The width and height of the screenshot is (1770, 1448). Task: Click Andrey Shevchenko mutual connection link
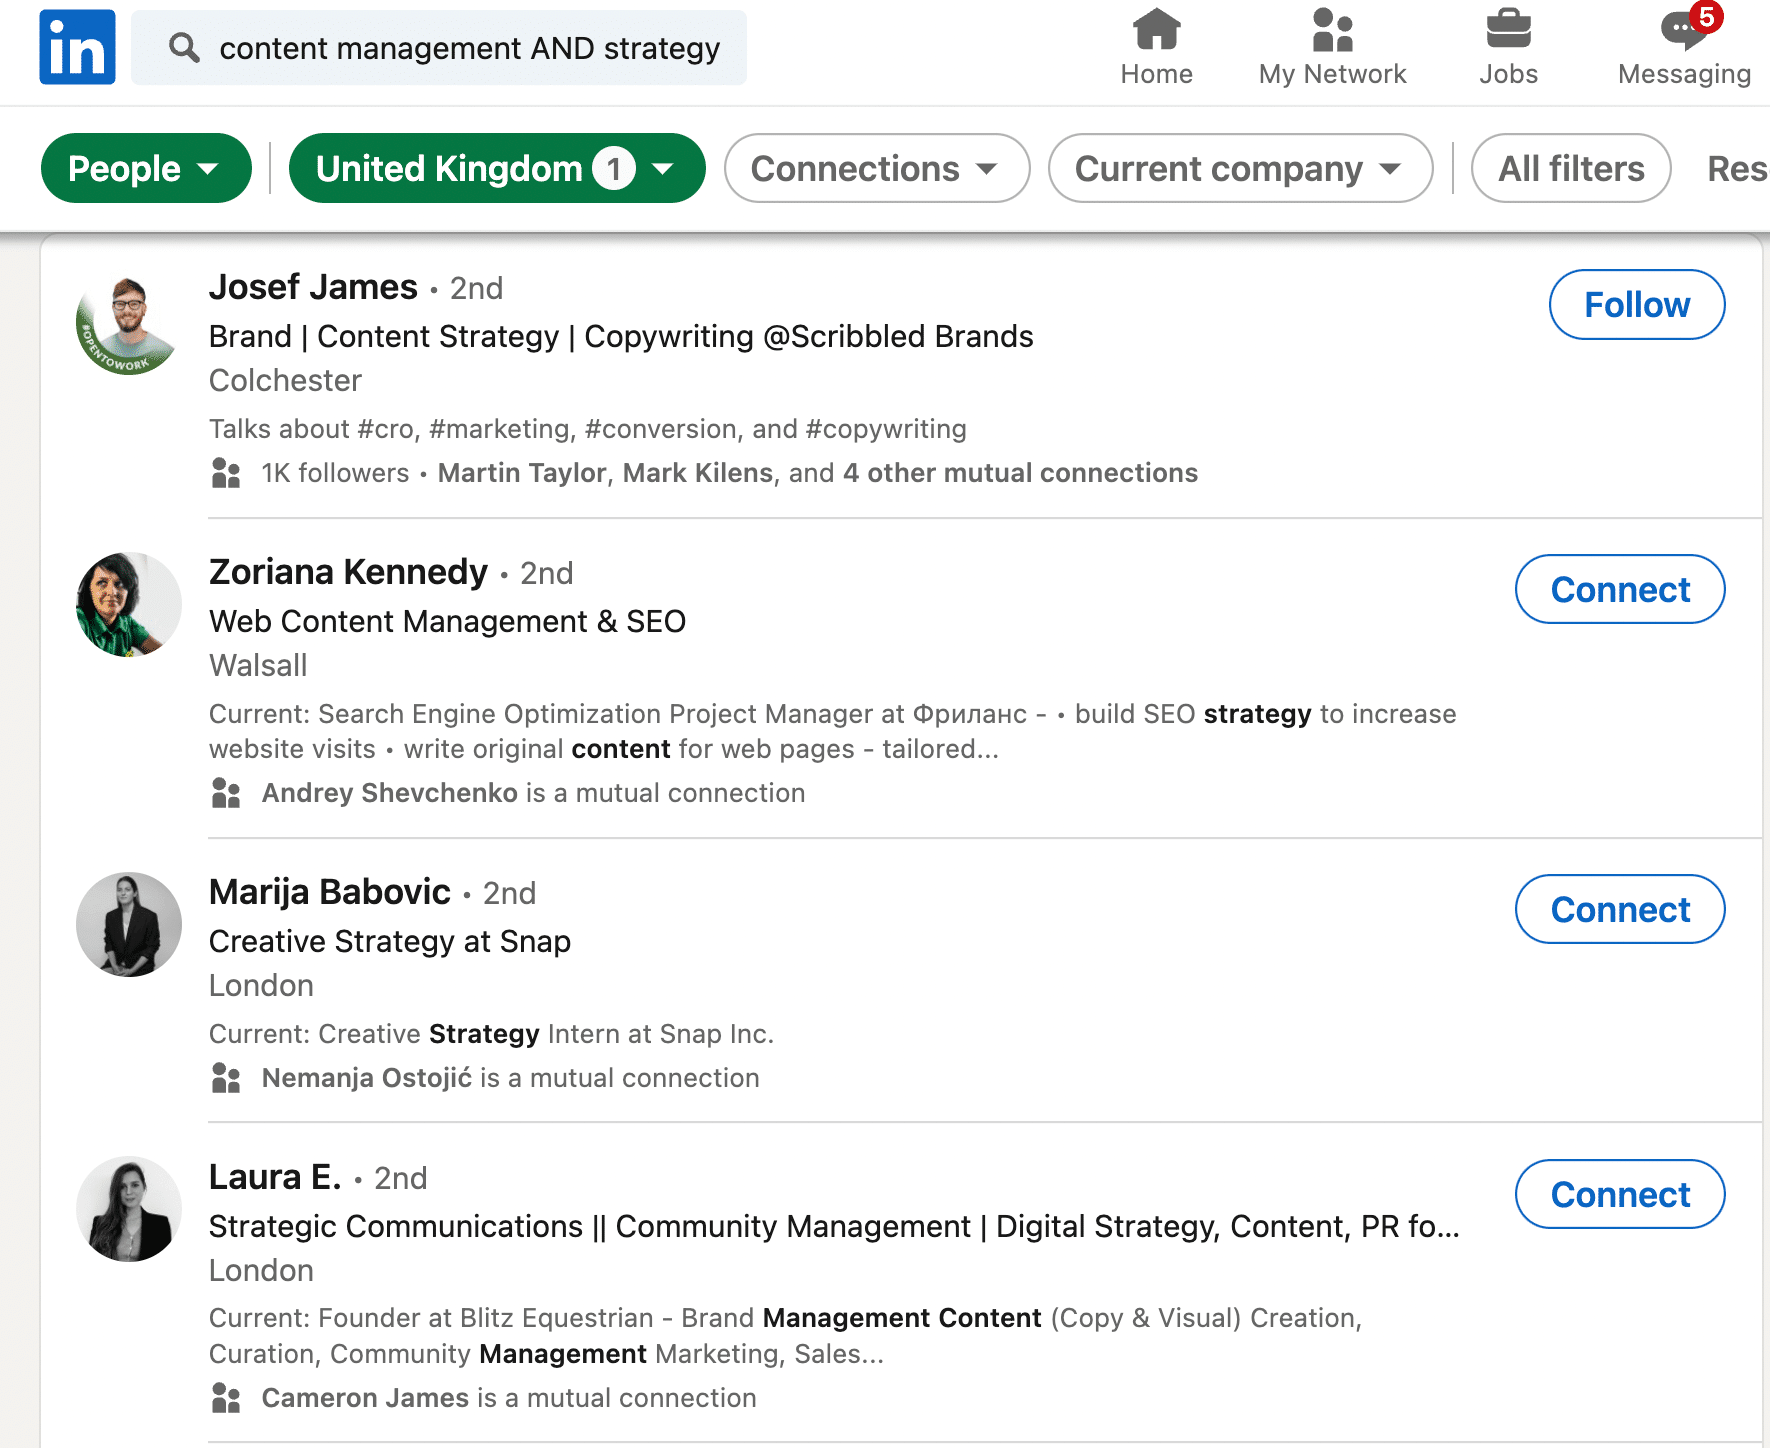point(389,793)
